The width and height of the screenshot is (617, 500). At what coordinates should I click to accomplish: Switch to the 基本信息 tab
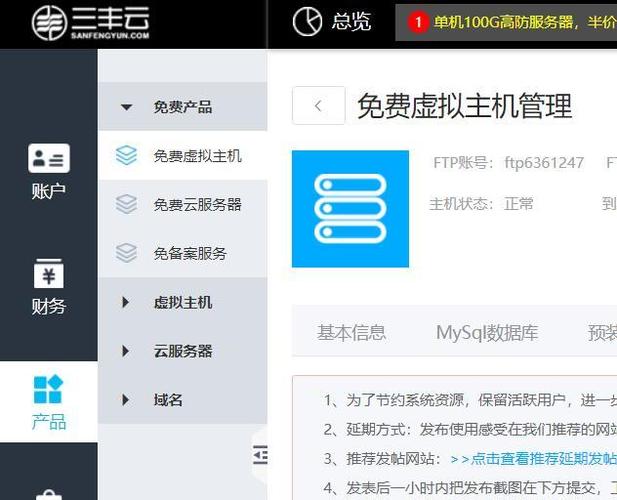(x=351, y=332)
